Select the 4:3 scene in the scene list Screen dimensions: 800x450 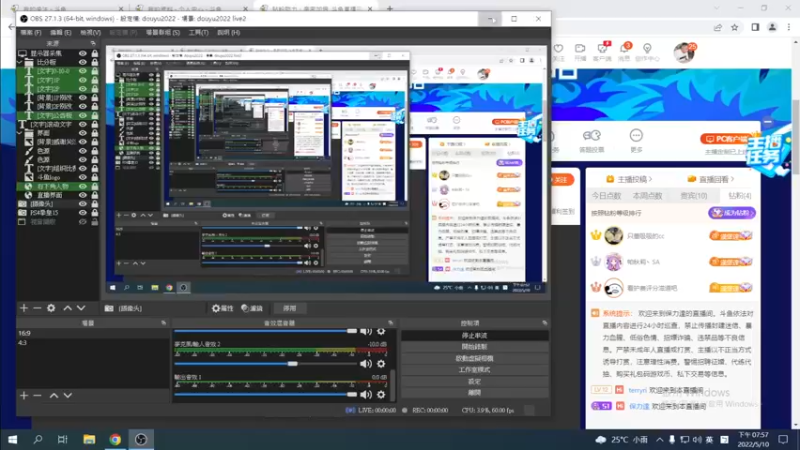pyautogui.click(x=93, y=343)
